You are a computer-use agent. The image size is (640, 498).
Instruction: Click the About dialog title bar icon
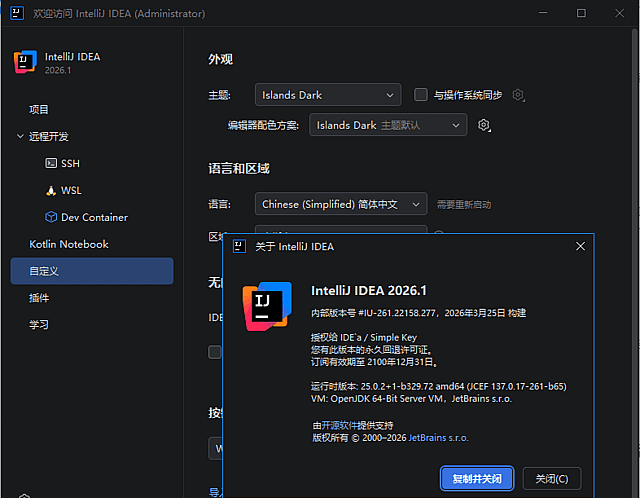click(239, 246)
